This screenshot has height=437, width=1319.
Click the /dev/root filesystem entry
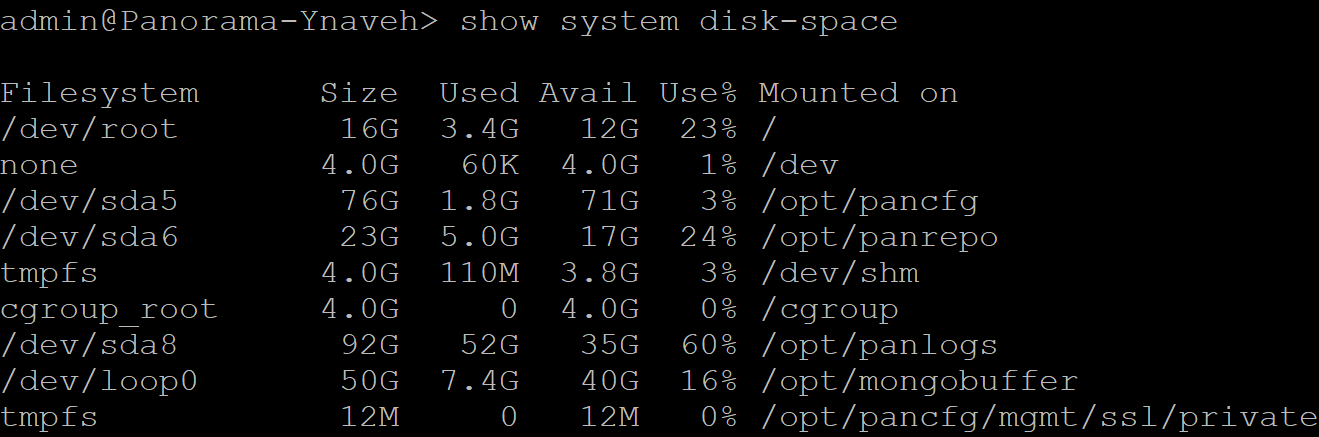89,129
